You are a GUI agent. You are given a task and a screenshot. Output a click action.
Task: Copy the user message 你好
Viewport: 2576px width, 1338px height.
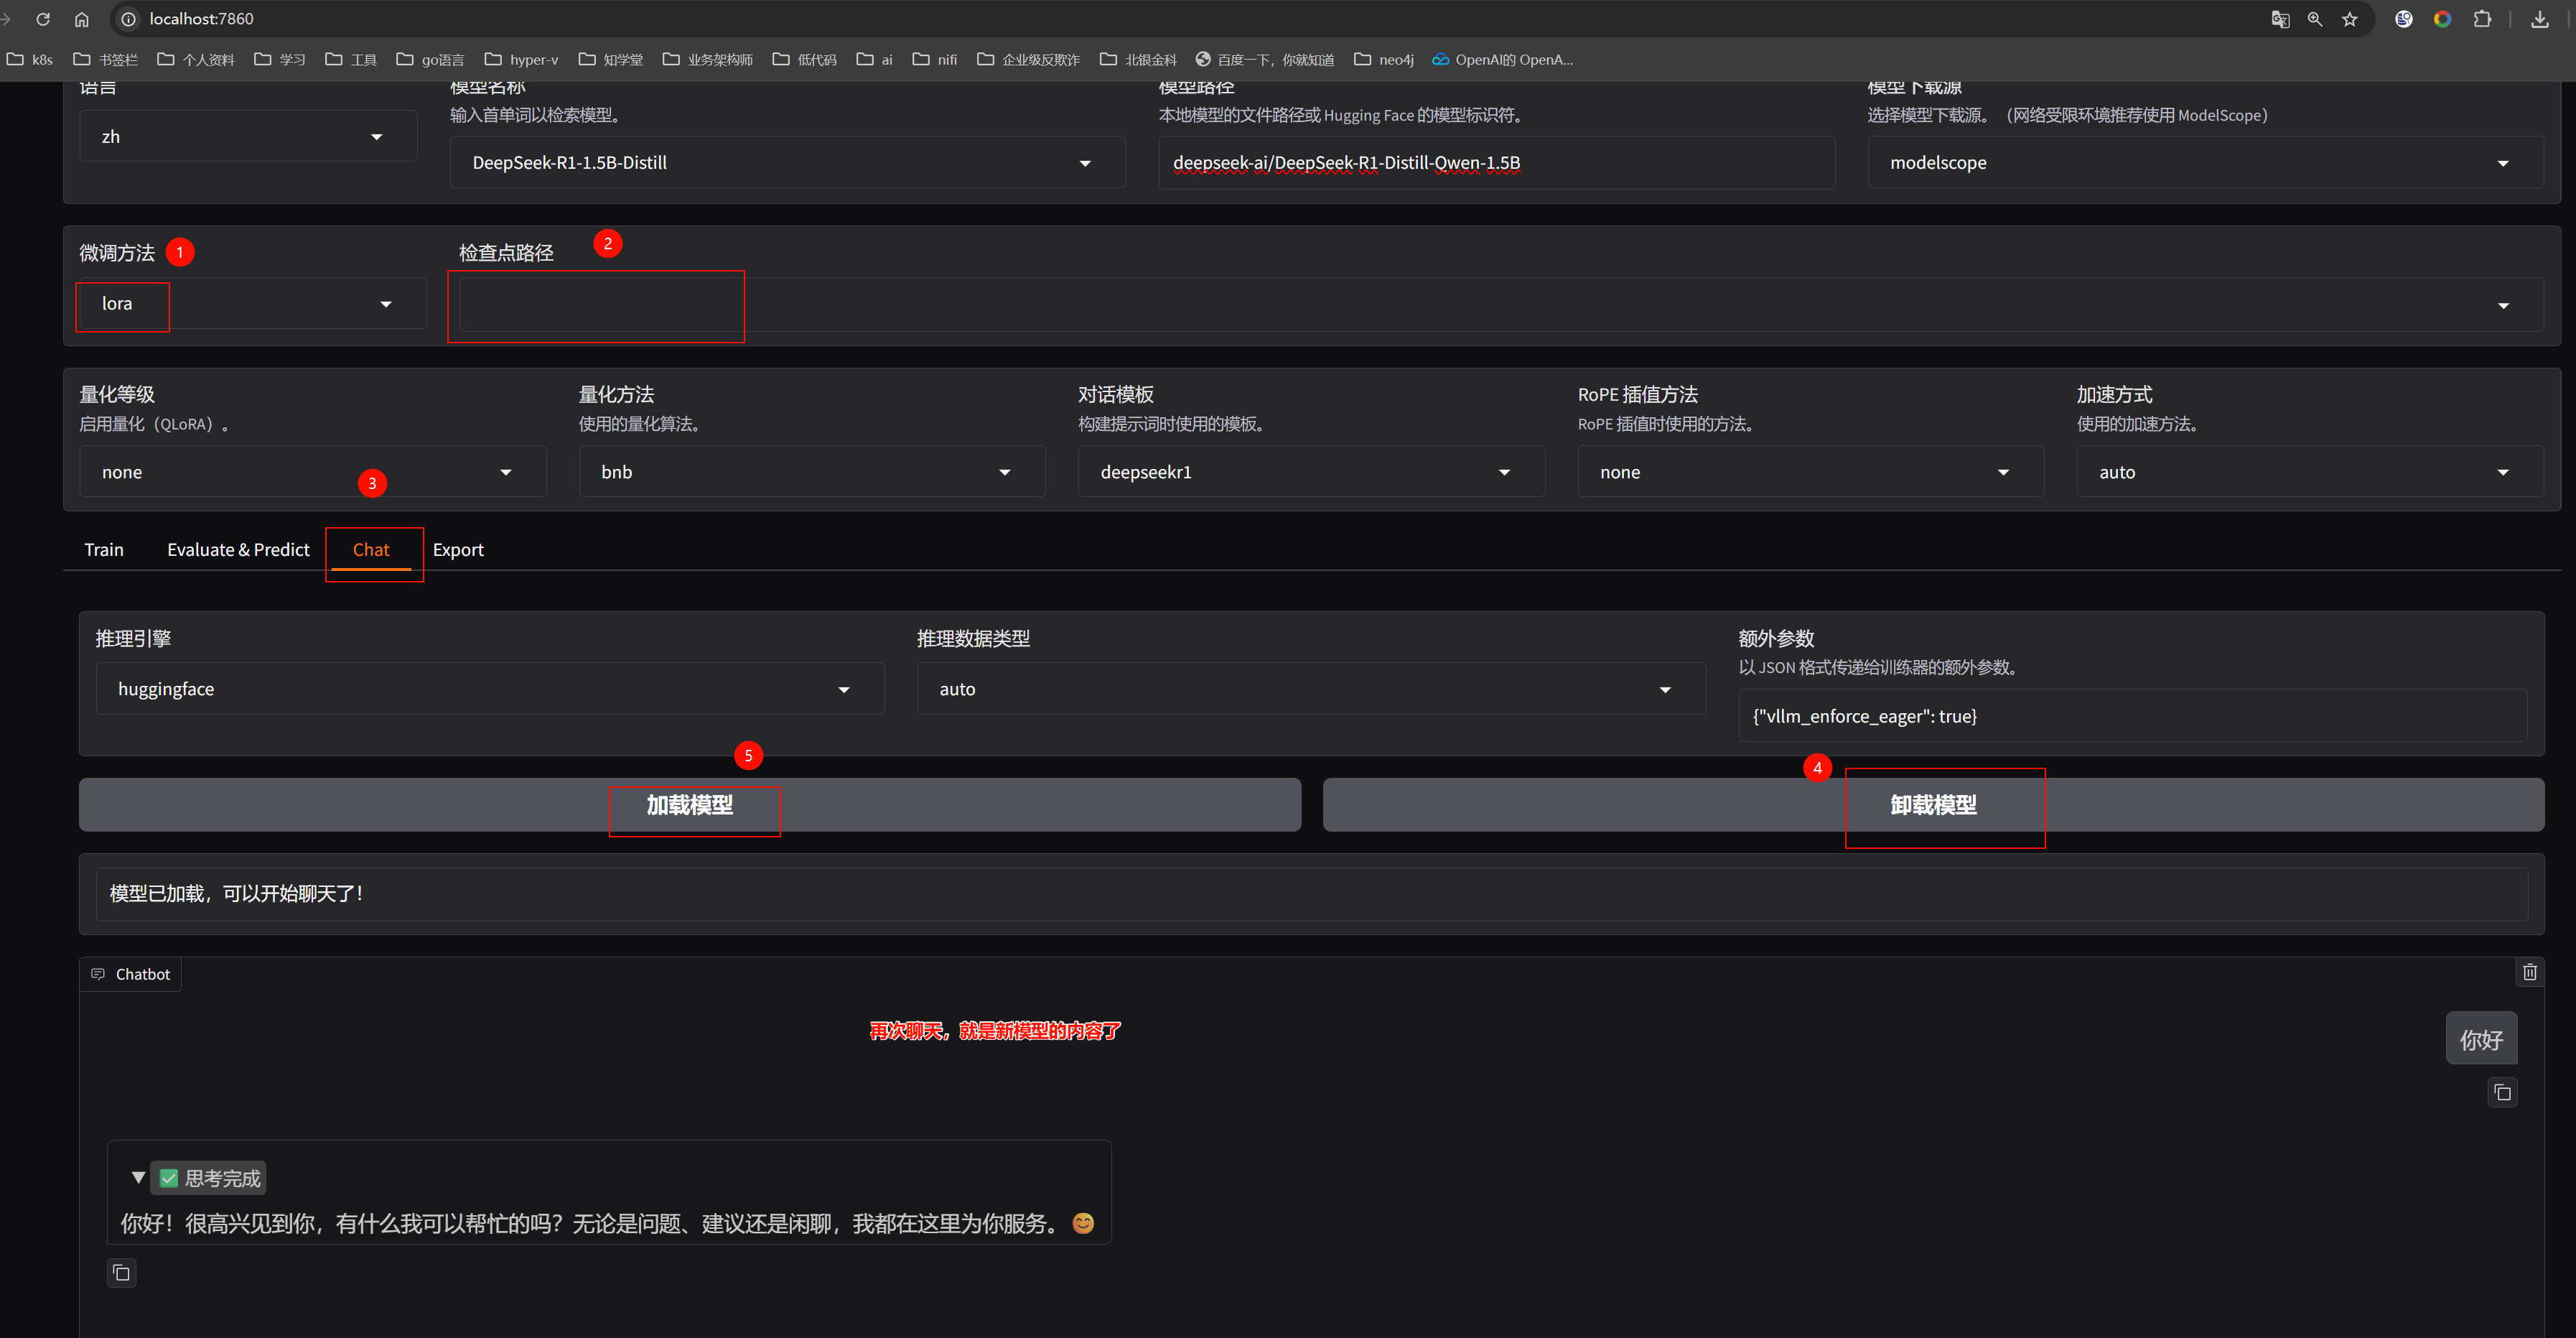click(2502, 1093)
